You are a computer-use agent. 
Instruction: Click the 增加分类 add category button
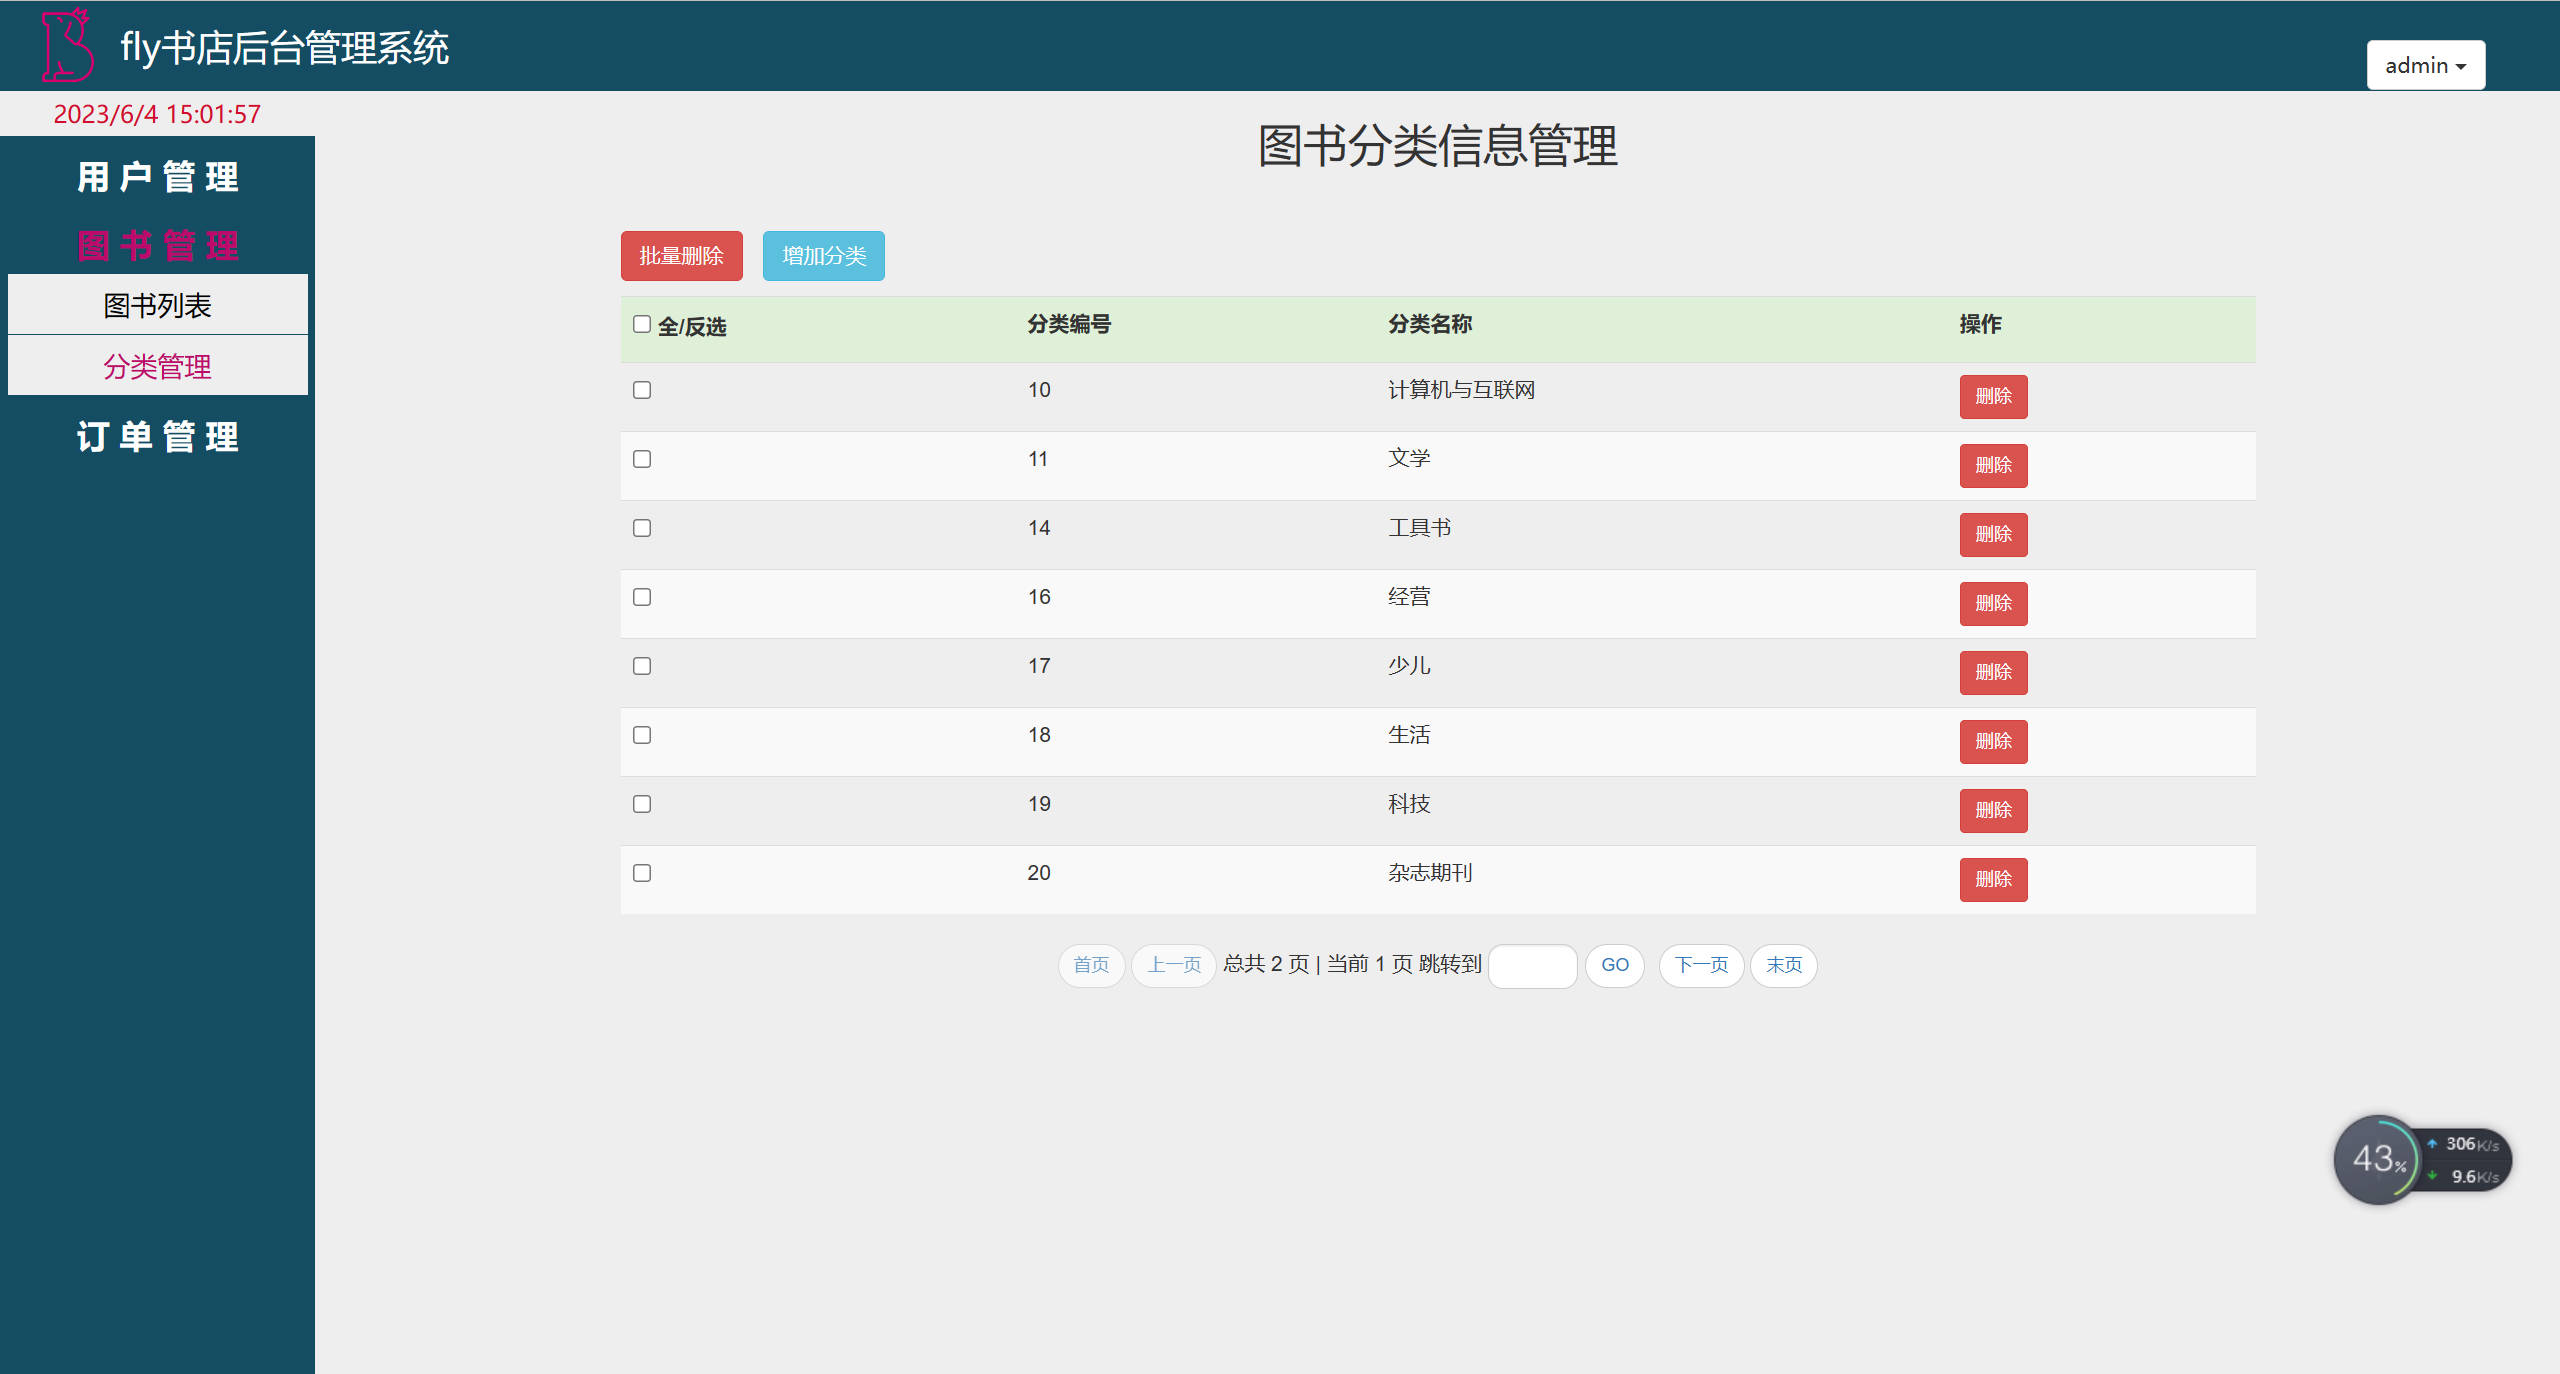[x=823, y=256]
